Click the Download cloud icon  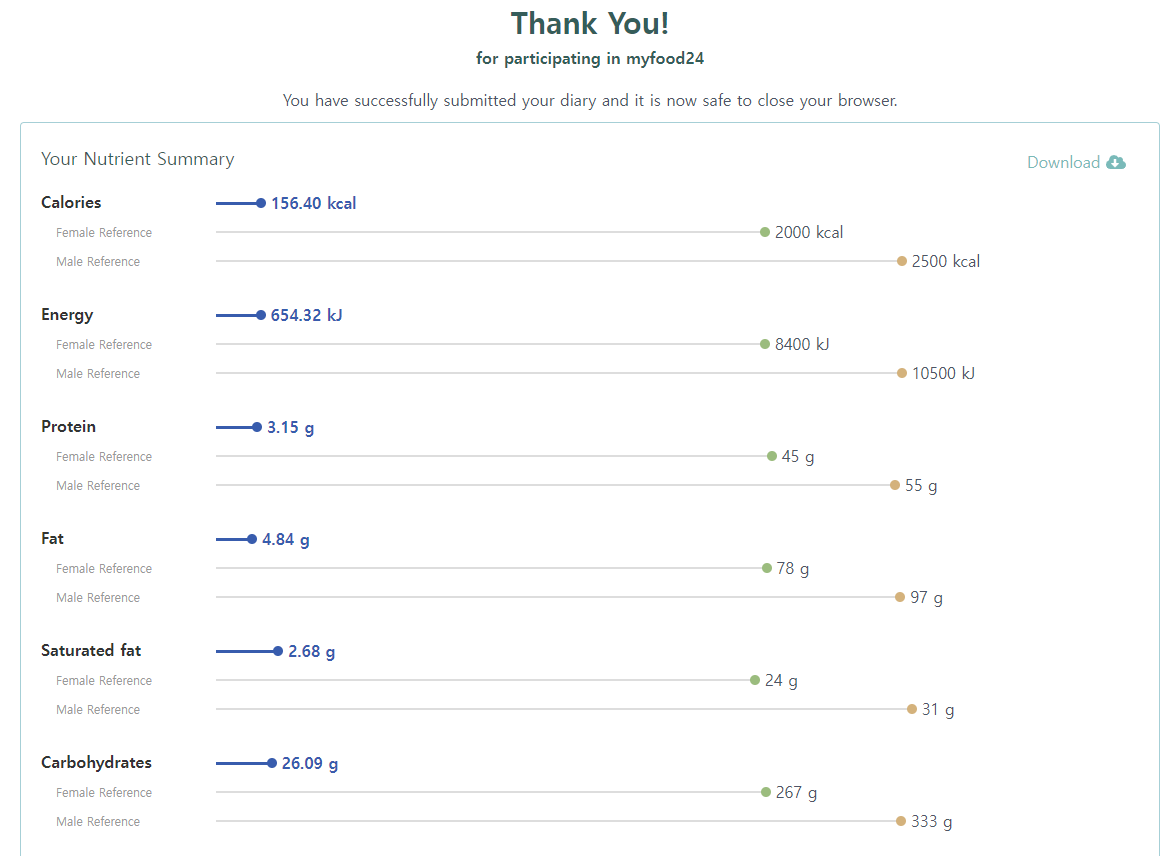click(1116, 162)
